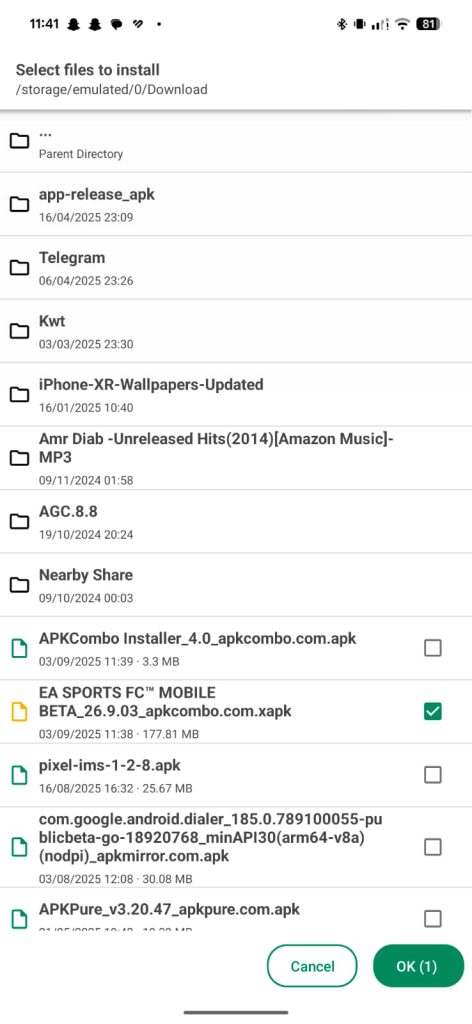Tap date 09/11/2024 01:58 under Amr Diab
This screenshot has width=472, height=1024.
(x=86, y=481)
